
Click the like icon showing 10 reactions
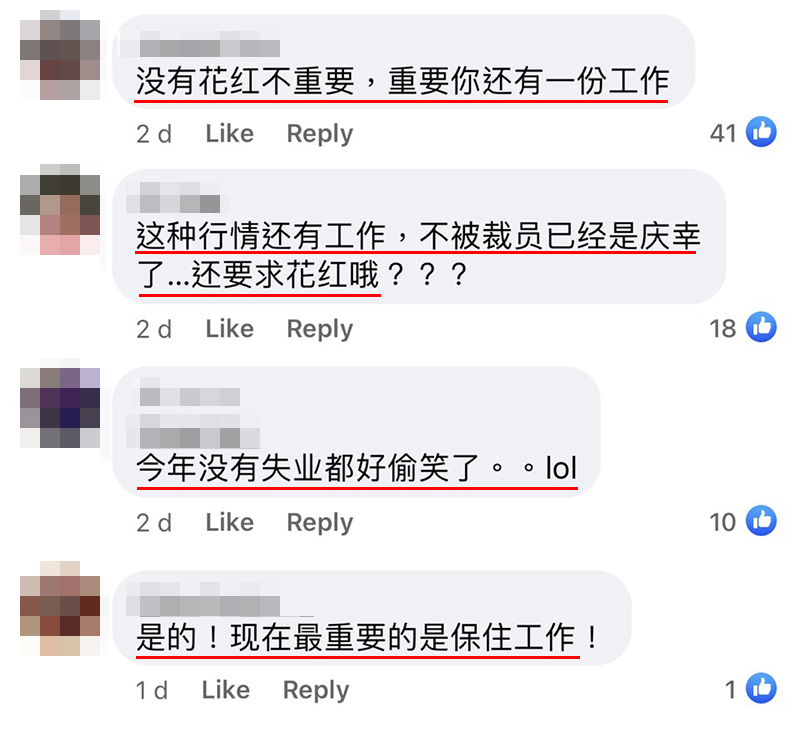click(x=761, y=520)
